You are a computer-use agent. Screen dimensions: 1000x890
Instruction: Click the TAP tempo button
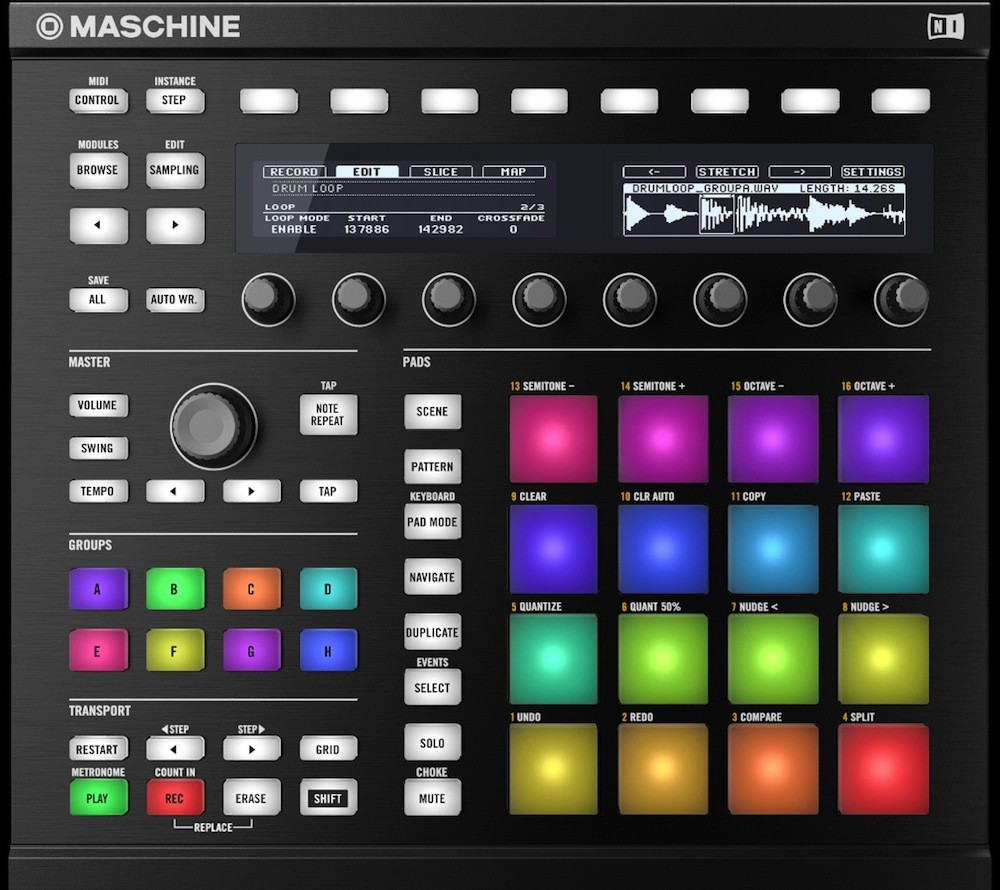[x=328, y=491]
